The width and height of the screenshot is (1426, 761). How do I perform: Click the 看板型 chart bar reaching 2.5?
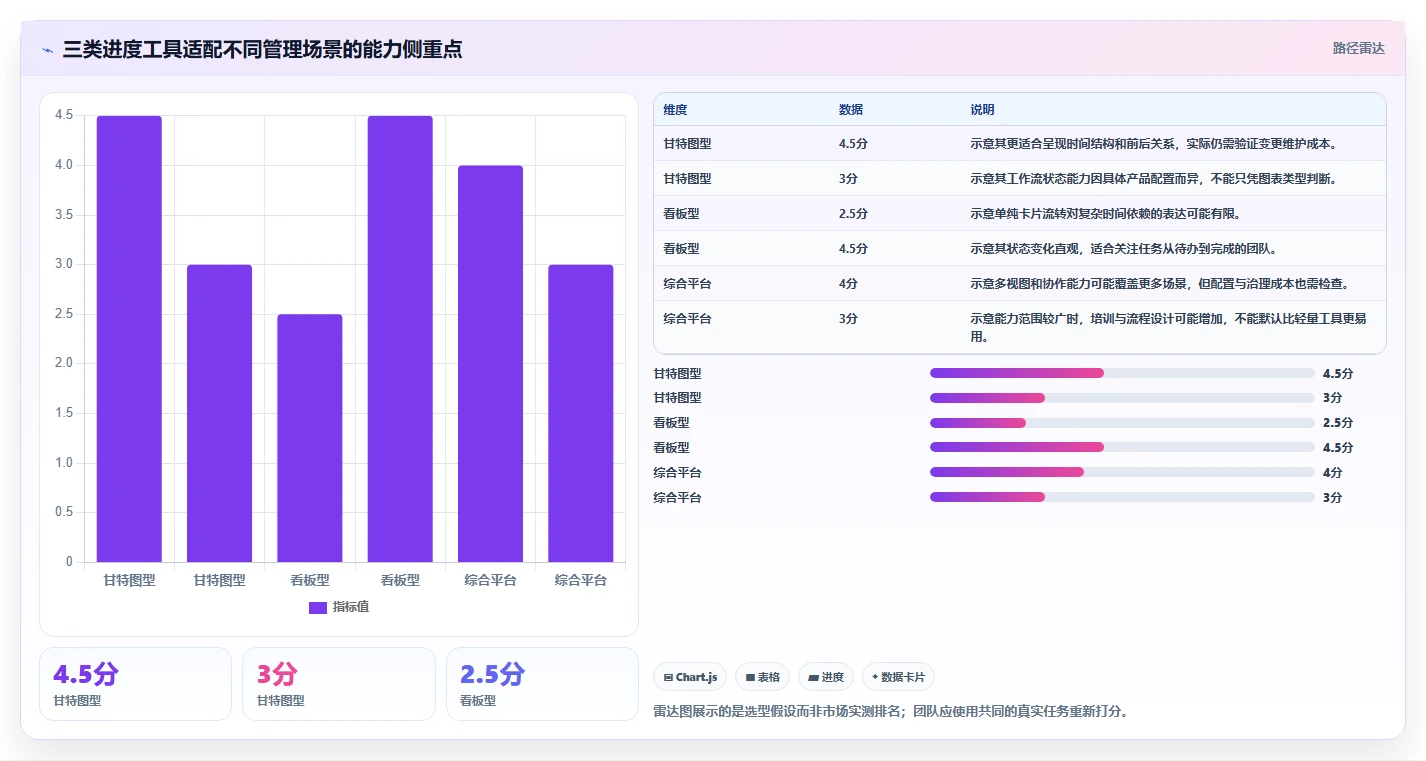pyautogui.click(x=310, y=438)
